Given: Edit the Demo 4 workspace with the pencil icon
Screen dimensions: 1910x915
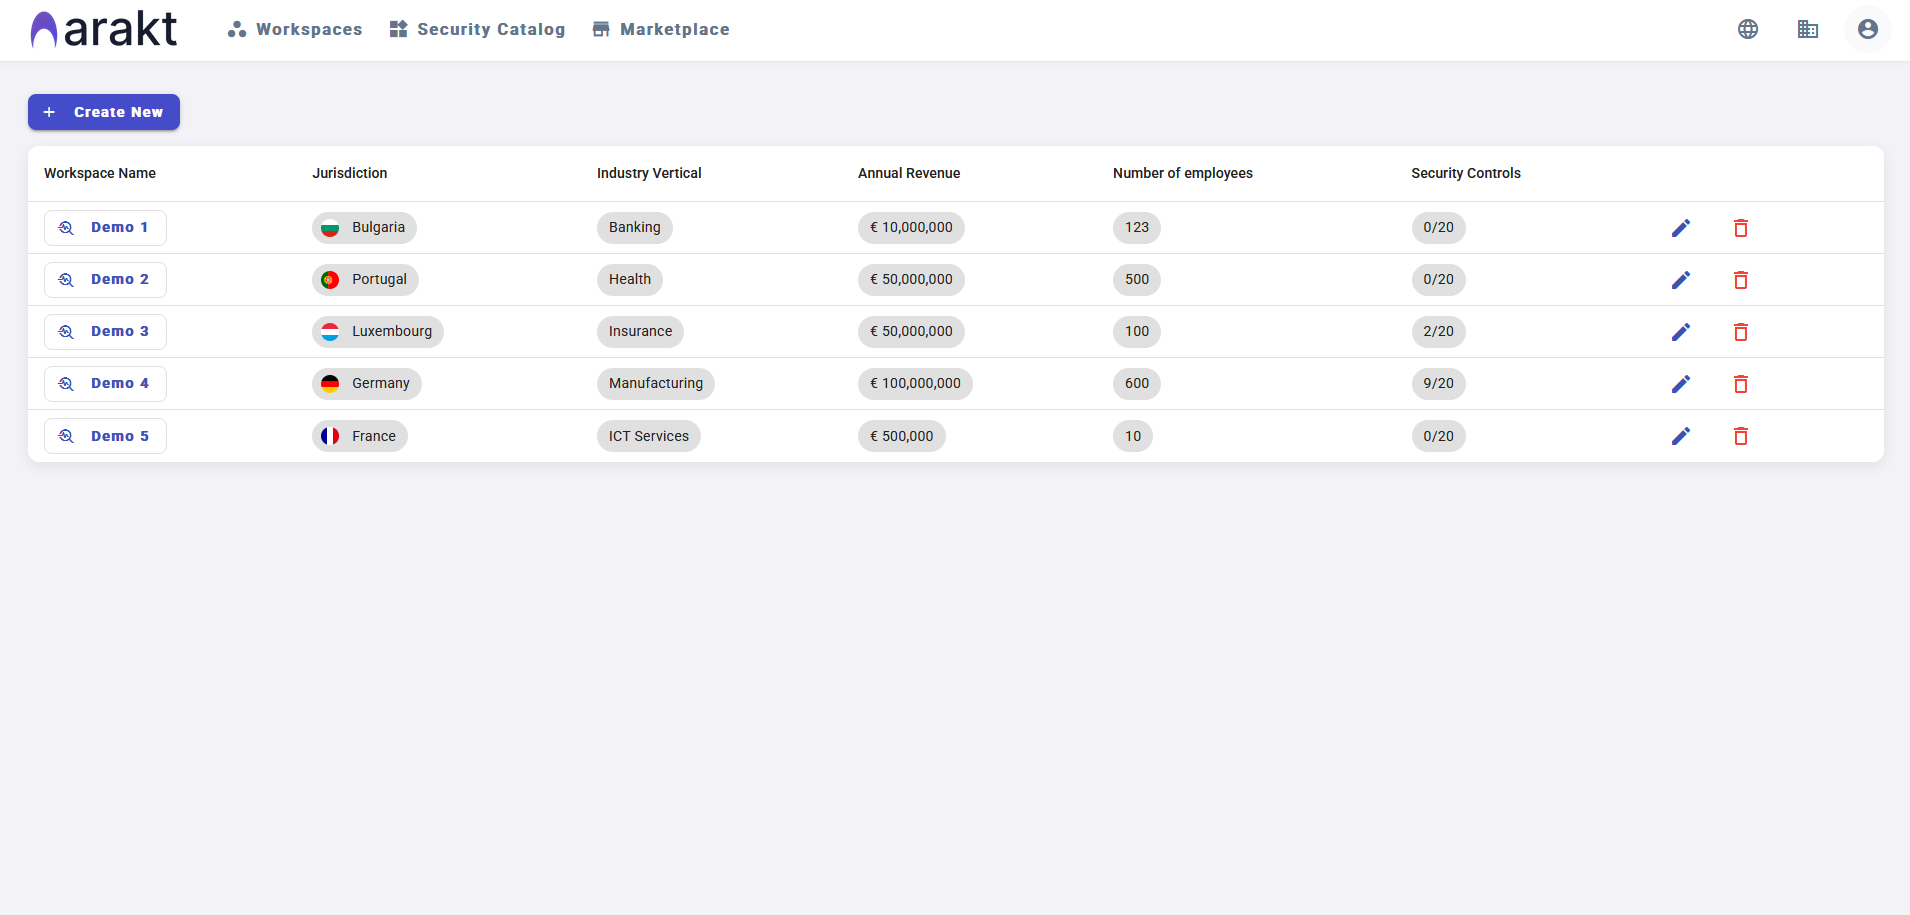Looking at the screenshot, I should pos(1681,384).
